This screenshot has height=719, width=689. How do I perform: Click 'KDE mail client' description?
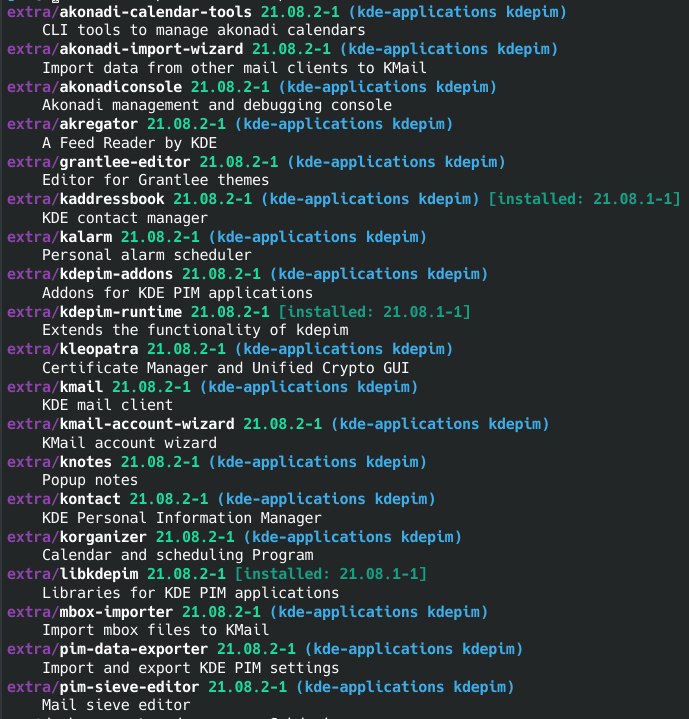(x=107, y=405)
